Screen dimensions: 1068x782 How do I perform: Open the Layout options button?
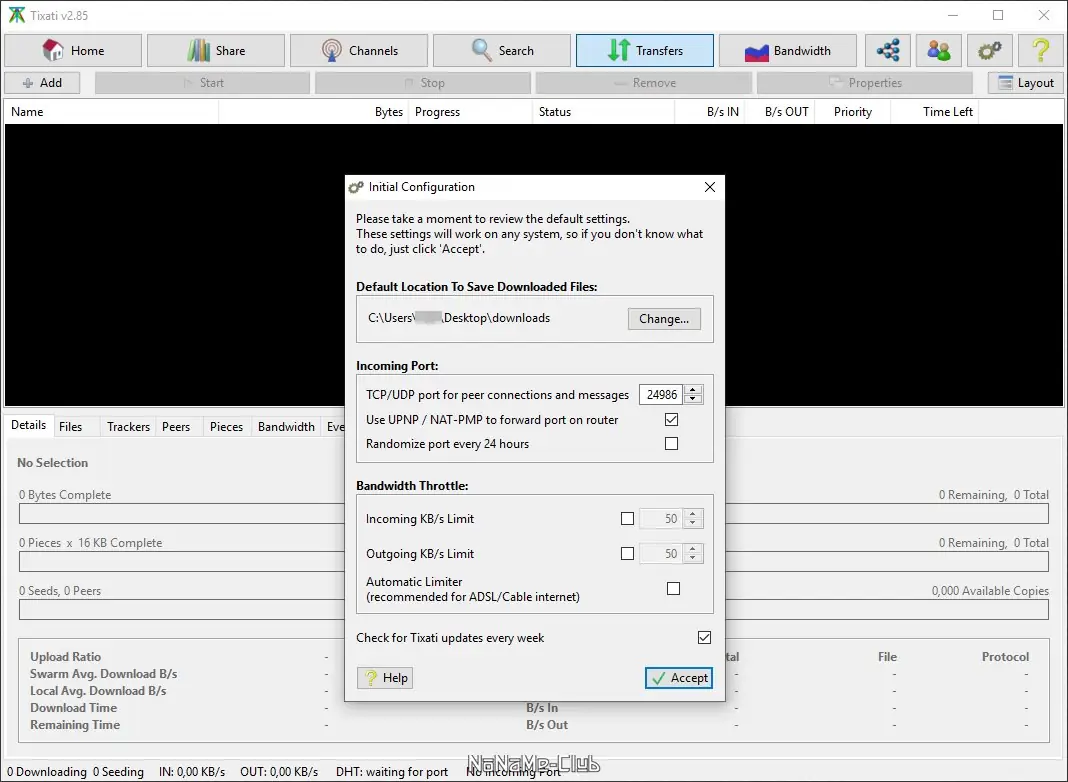click(x=1026, y=83)
